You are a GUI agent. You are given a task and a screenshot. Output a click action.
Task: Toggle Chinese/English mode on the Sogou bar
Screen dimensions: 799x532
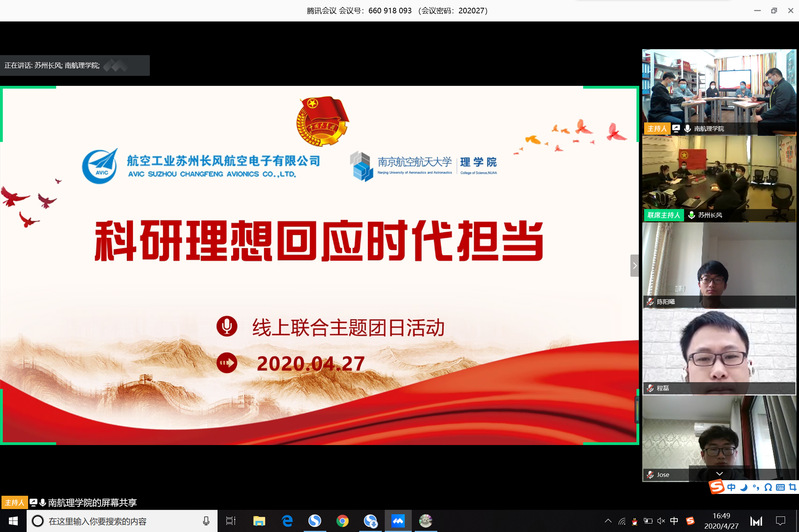pos(732,487)
